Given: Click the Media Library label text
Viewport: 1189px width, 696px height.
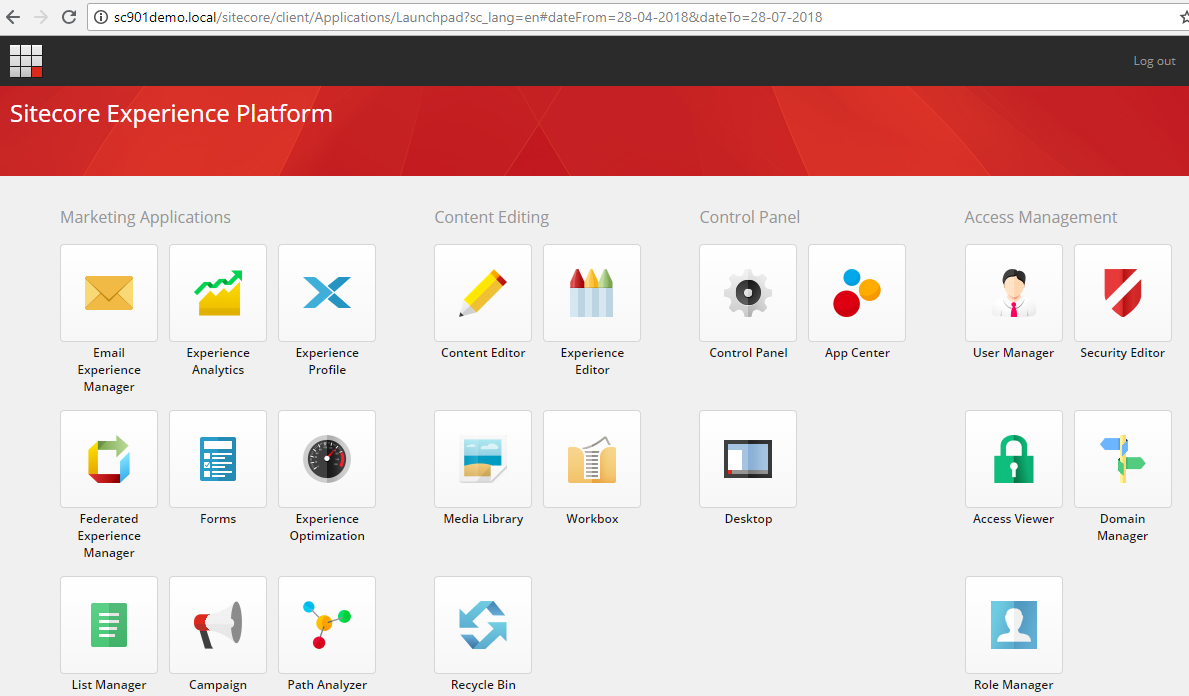Looking at the screenshot, I should (483, 519).
